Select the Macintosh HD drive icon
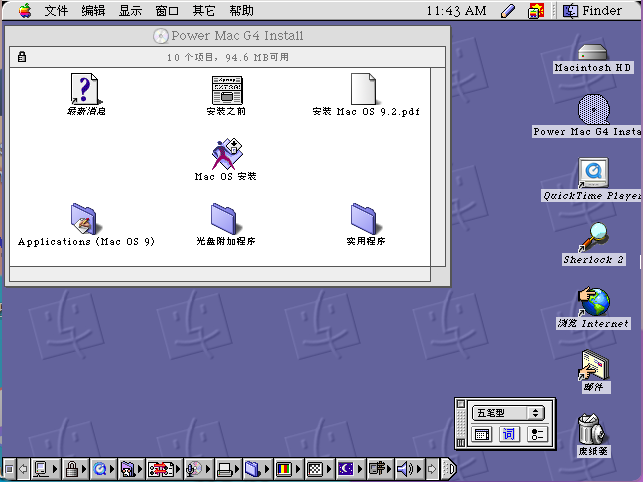The width and height of the screenshot is (643, 482). (593, 53)
